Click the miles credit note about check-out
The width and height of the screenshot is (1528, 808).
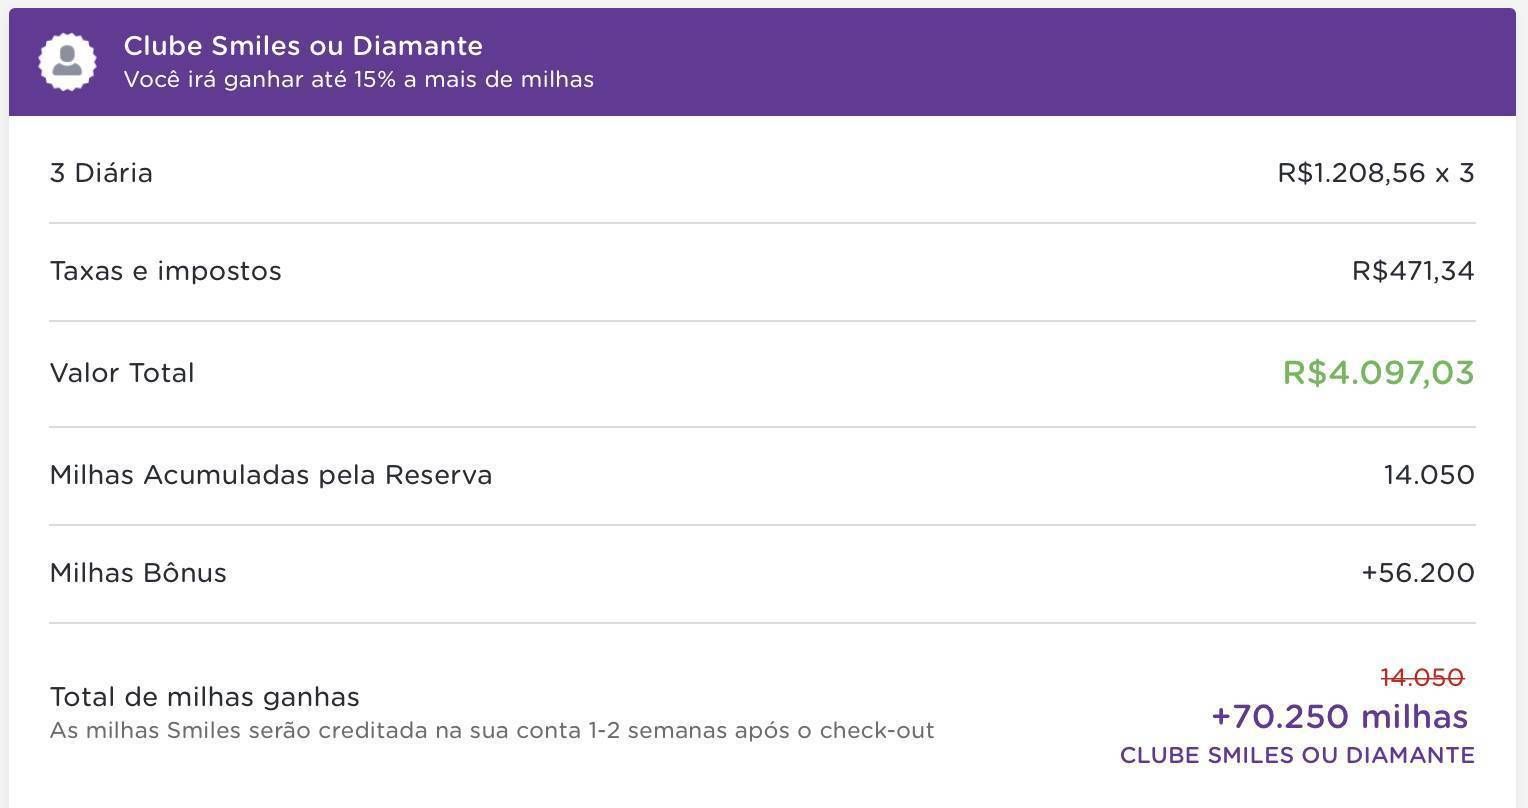click(x=492, y=731)
